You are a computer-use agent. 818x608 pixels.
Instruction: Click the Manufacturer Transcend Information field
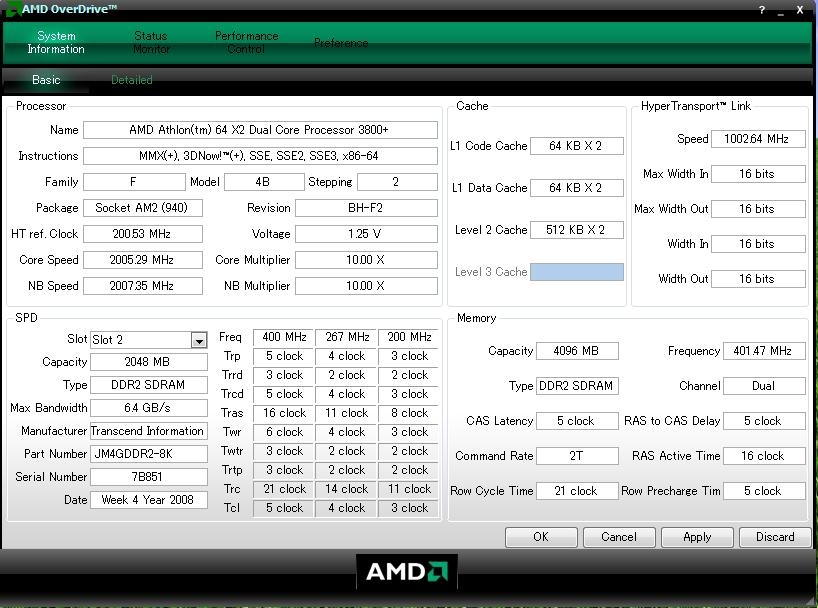(149, 431)
